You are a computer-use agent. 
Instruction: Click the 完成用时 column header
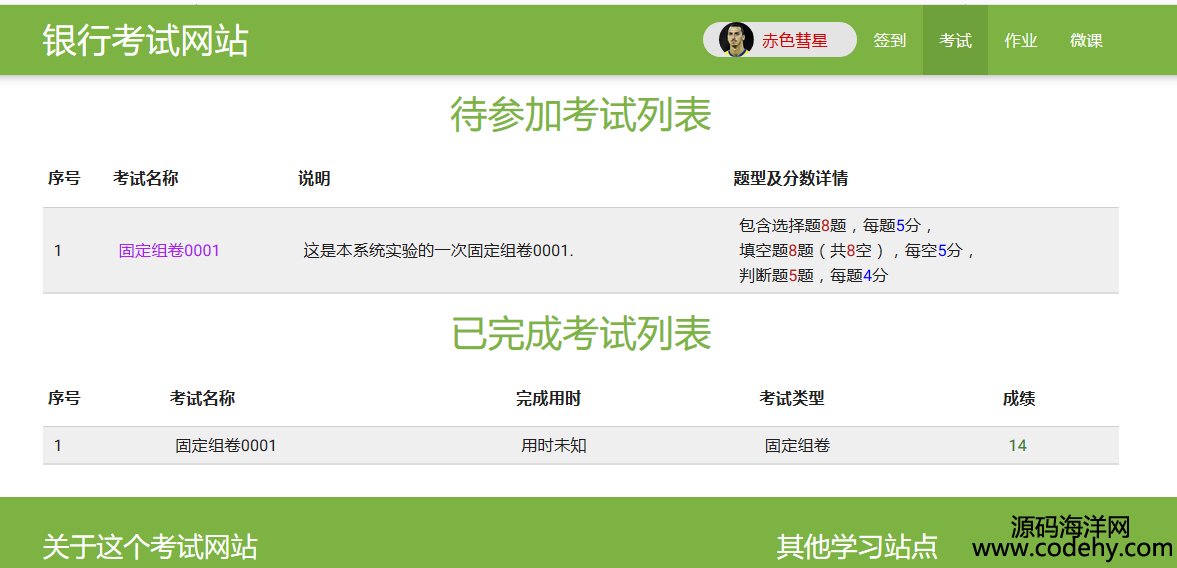point(548,398)
